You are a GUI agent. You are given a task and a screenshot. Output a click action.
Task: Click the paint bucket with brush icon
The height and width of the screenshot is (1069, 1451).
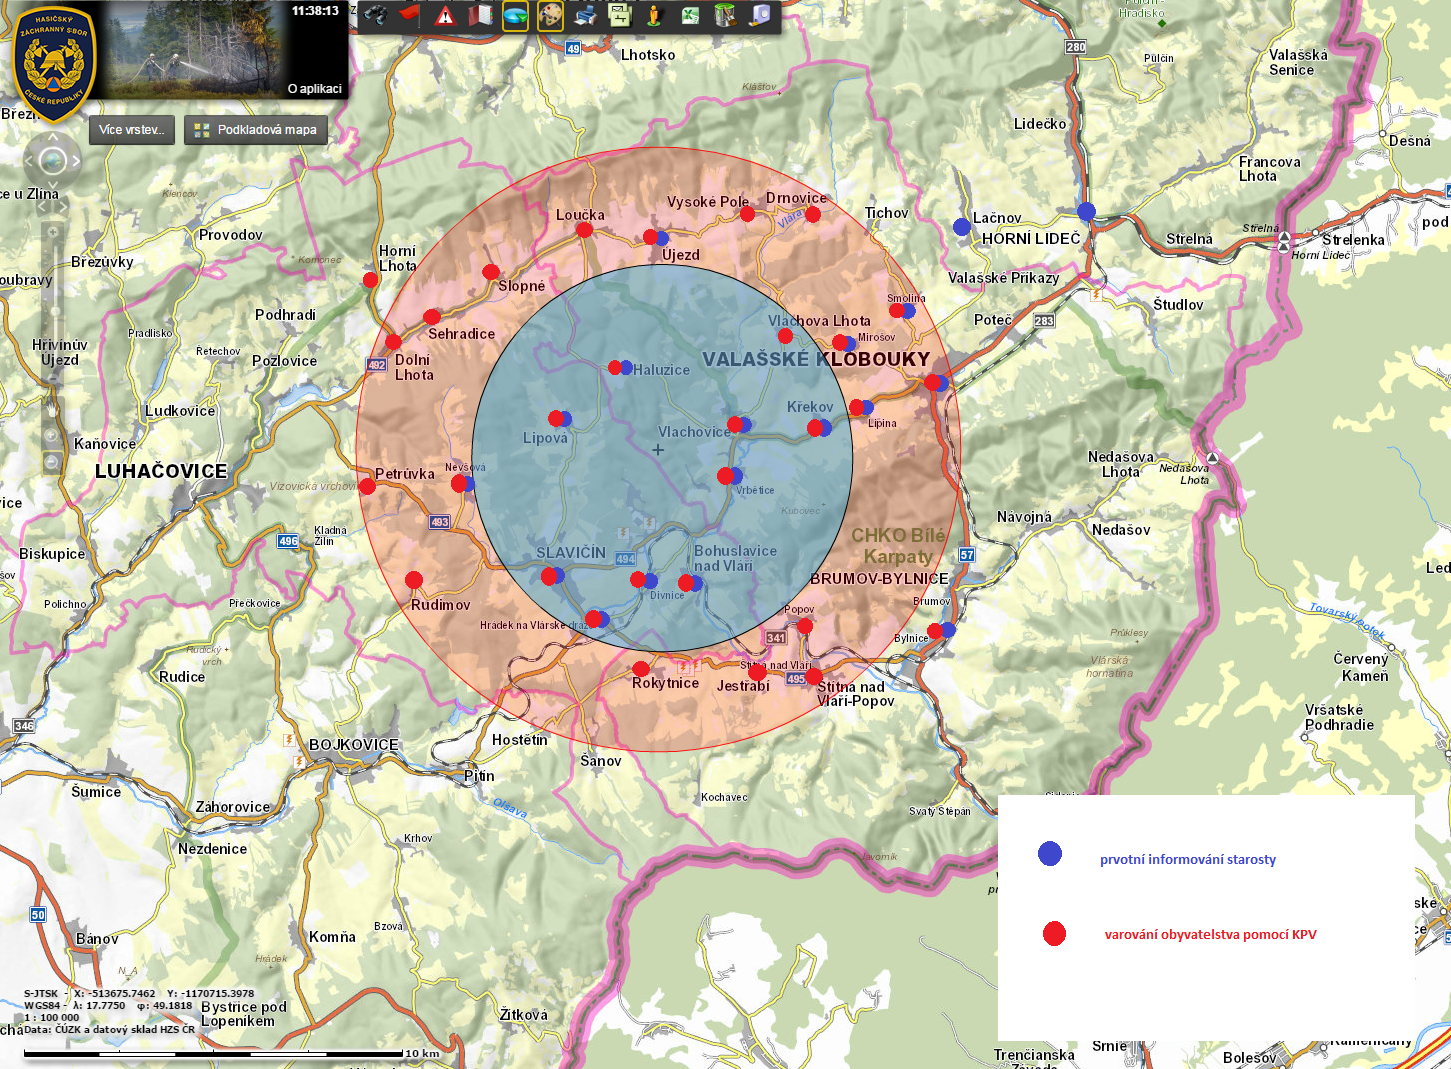coord(725,15)
